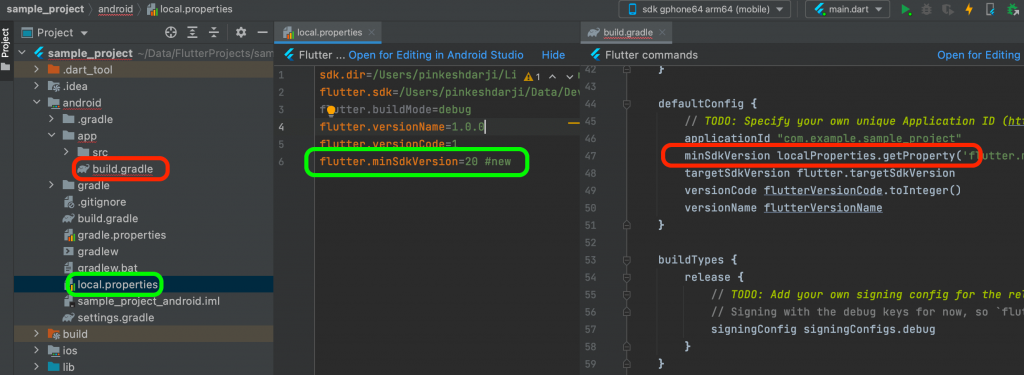Image resolution: width=1024 pixels, height=375 pixels.
Task: Select gradlew file
Action: point(97,252)
